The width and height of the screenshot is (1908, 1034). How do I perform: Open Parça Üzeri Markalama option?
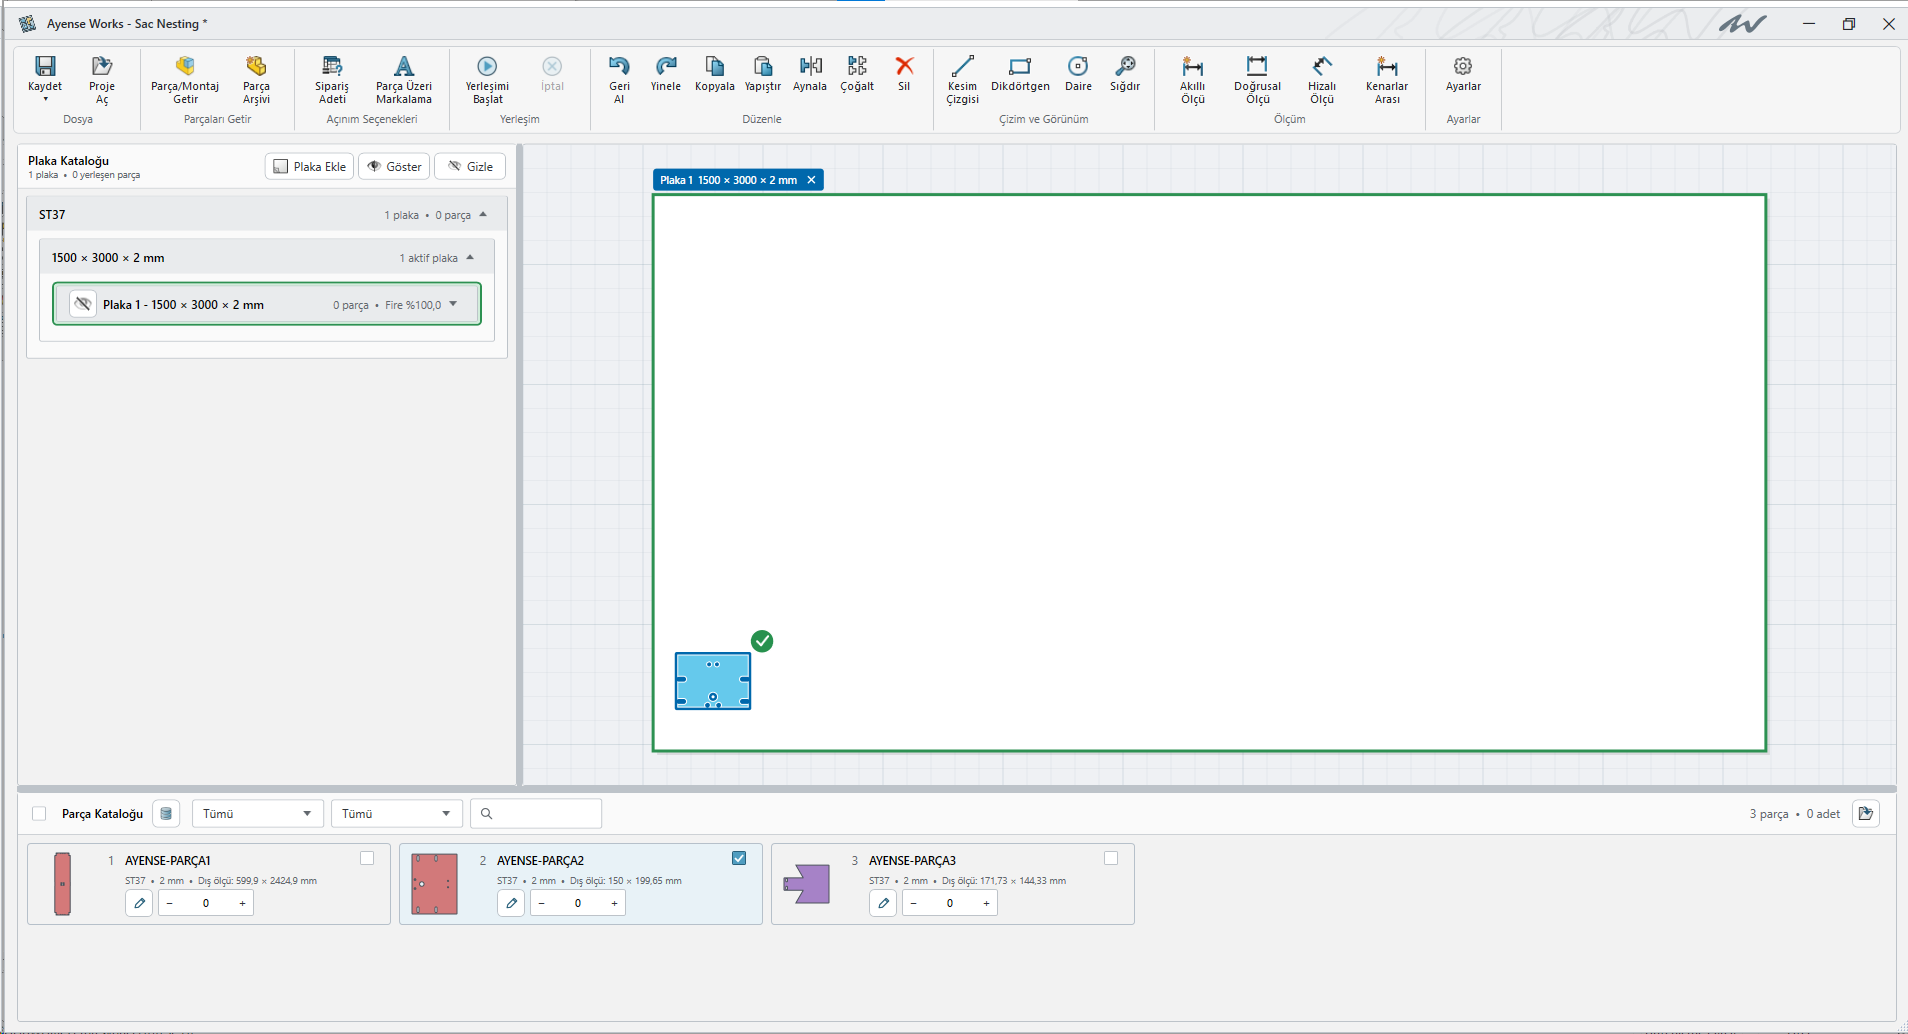404,79
